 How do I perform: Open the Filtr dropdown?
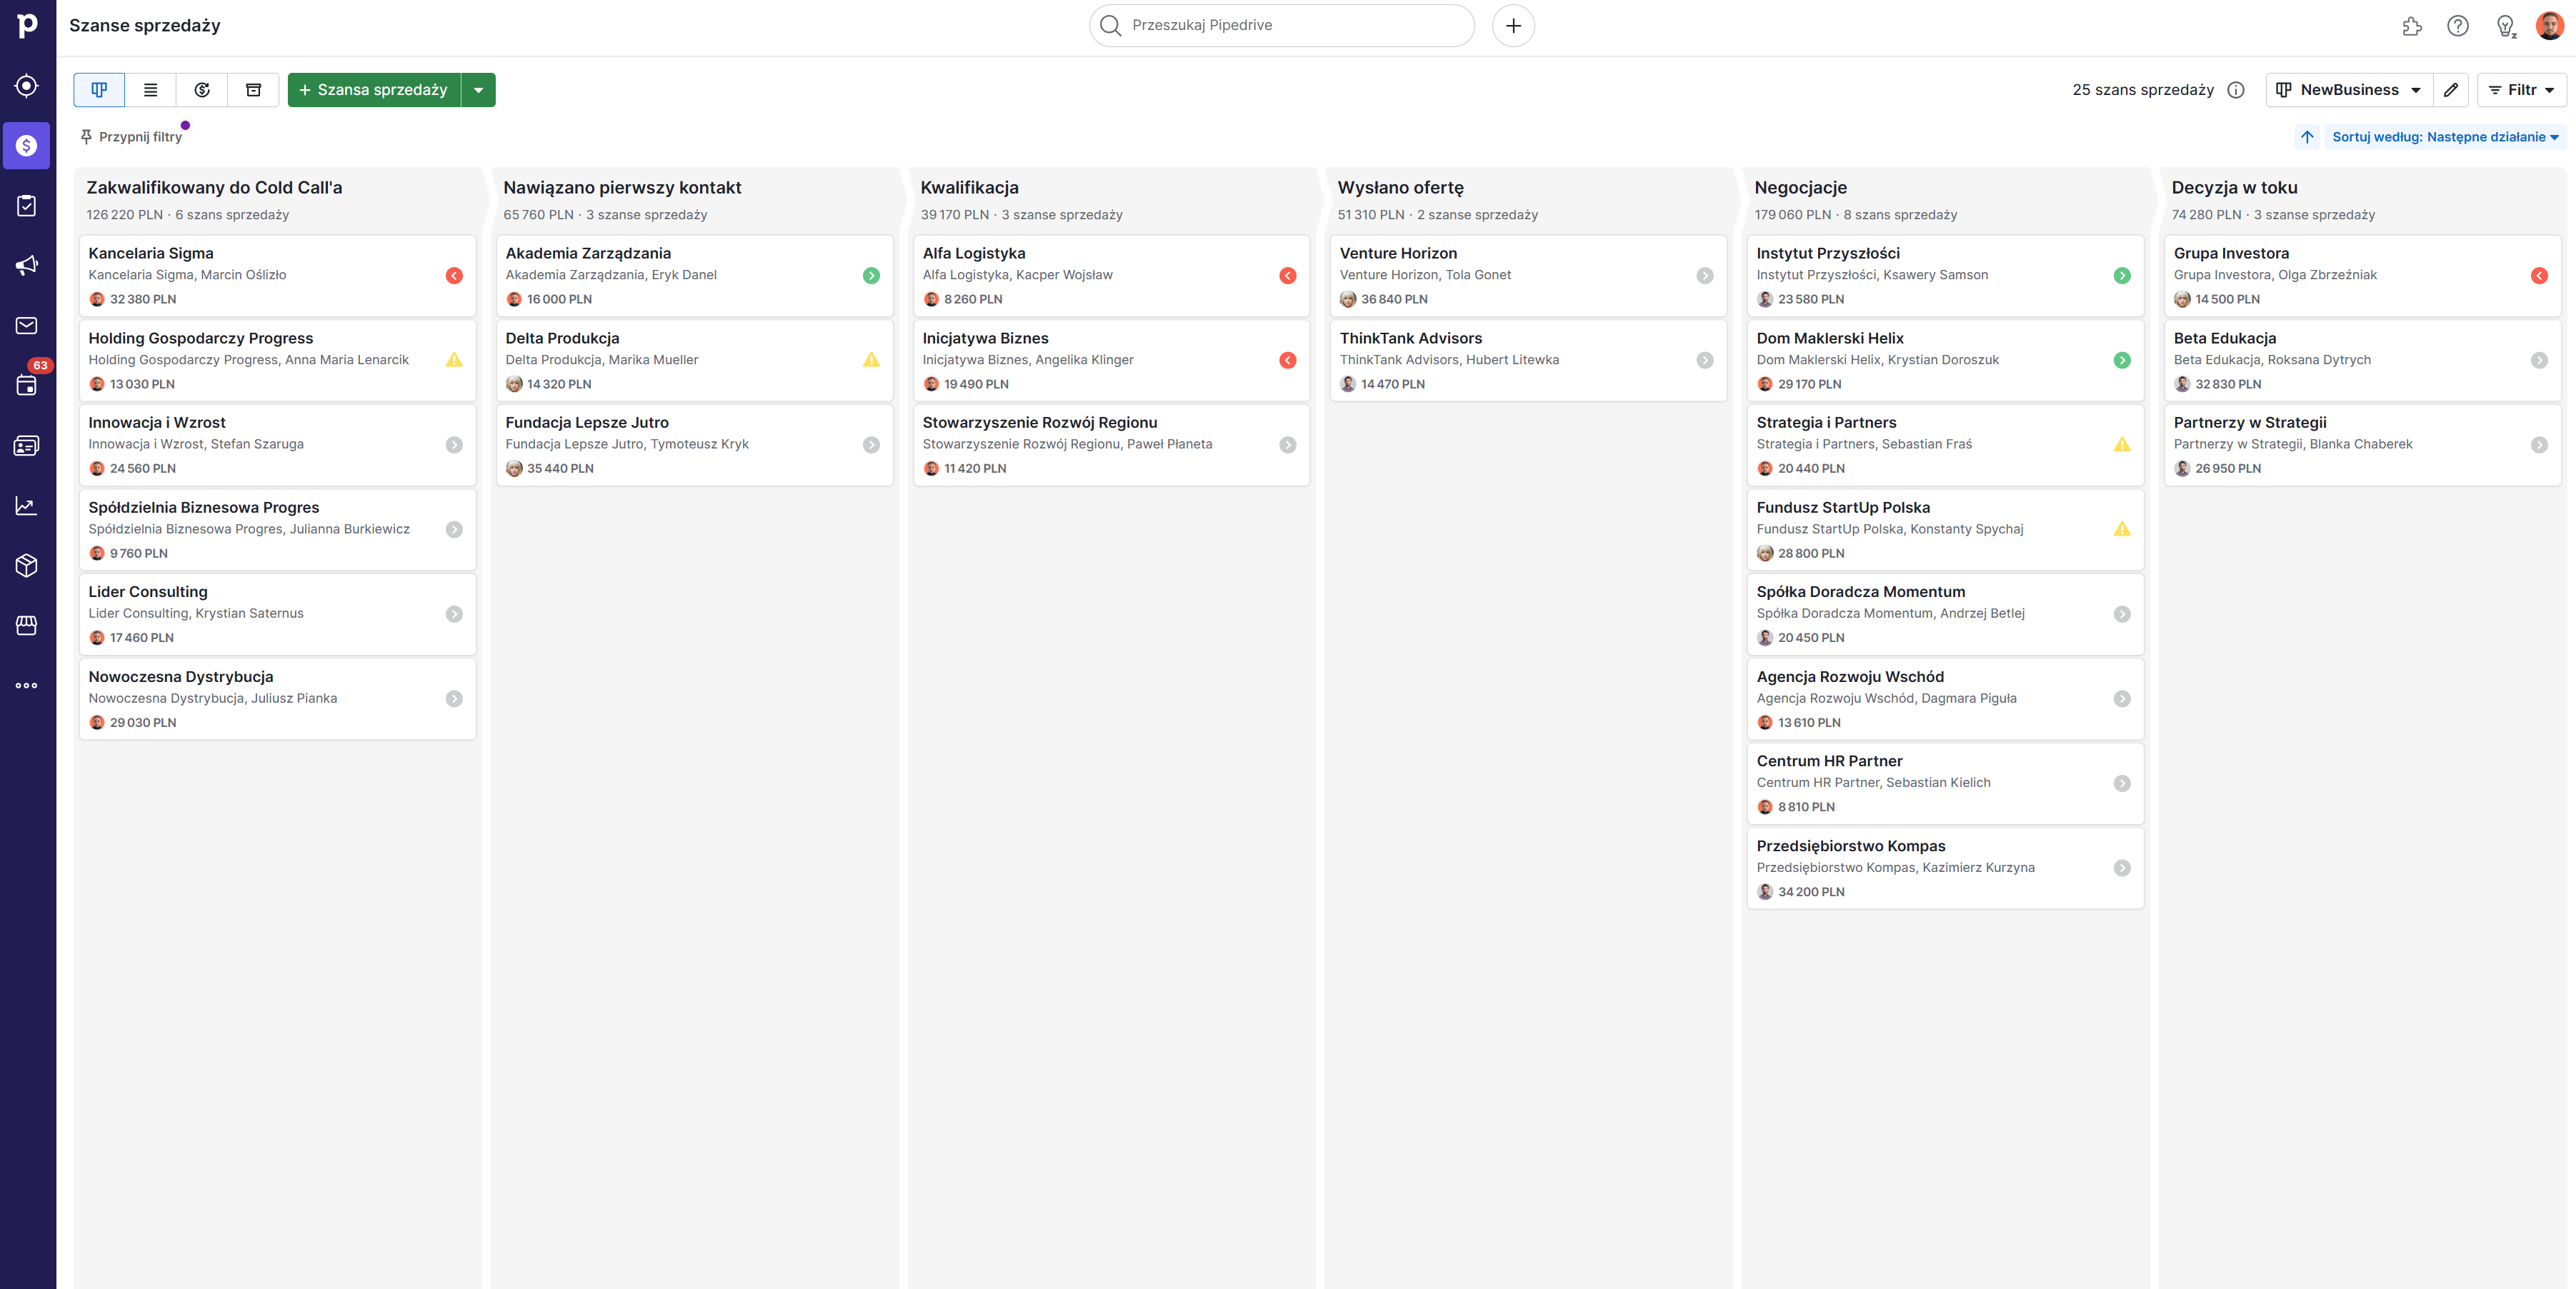(2522, 90)
